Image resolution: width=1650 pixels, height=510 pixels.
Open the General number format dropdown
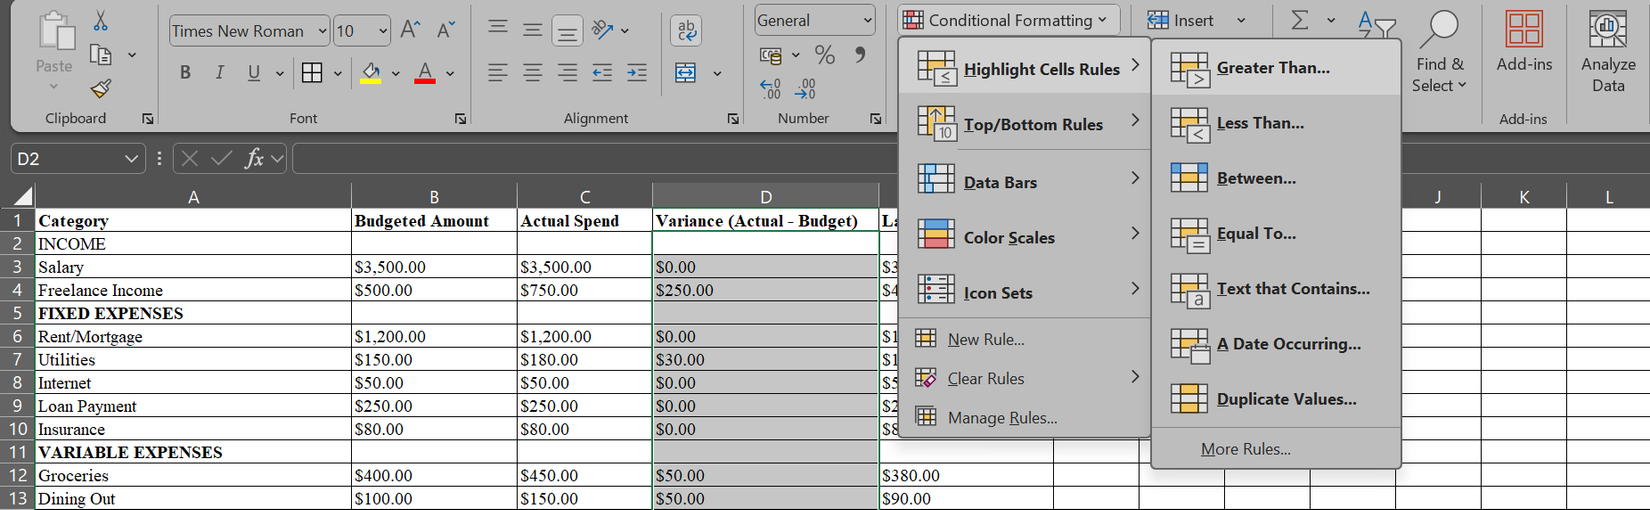point(867,20)
